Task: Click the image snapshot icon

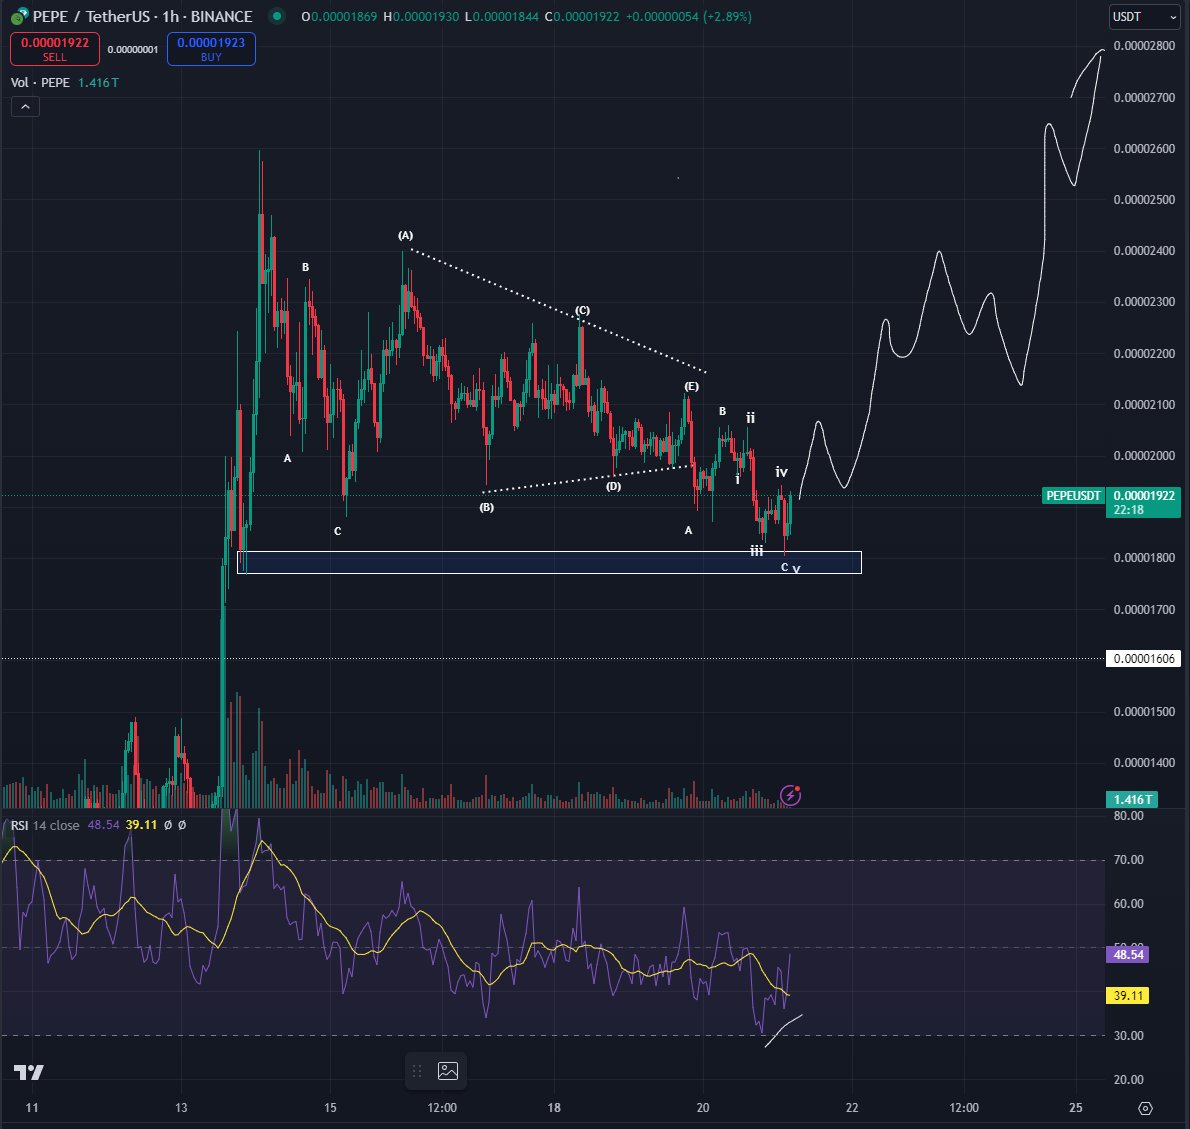Action: point(448,1071)
